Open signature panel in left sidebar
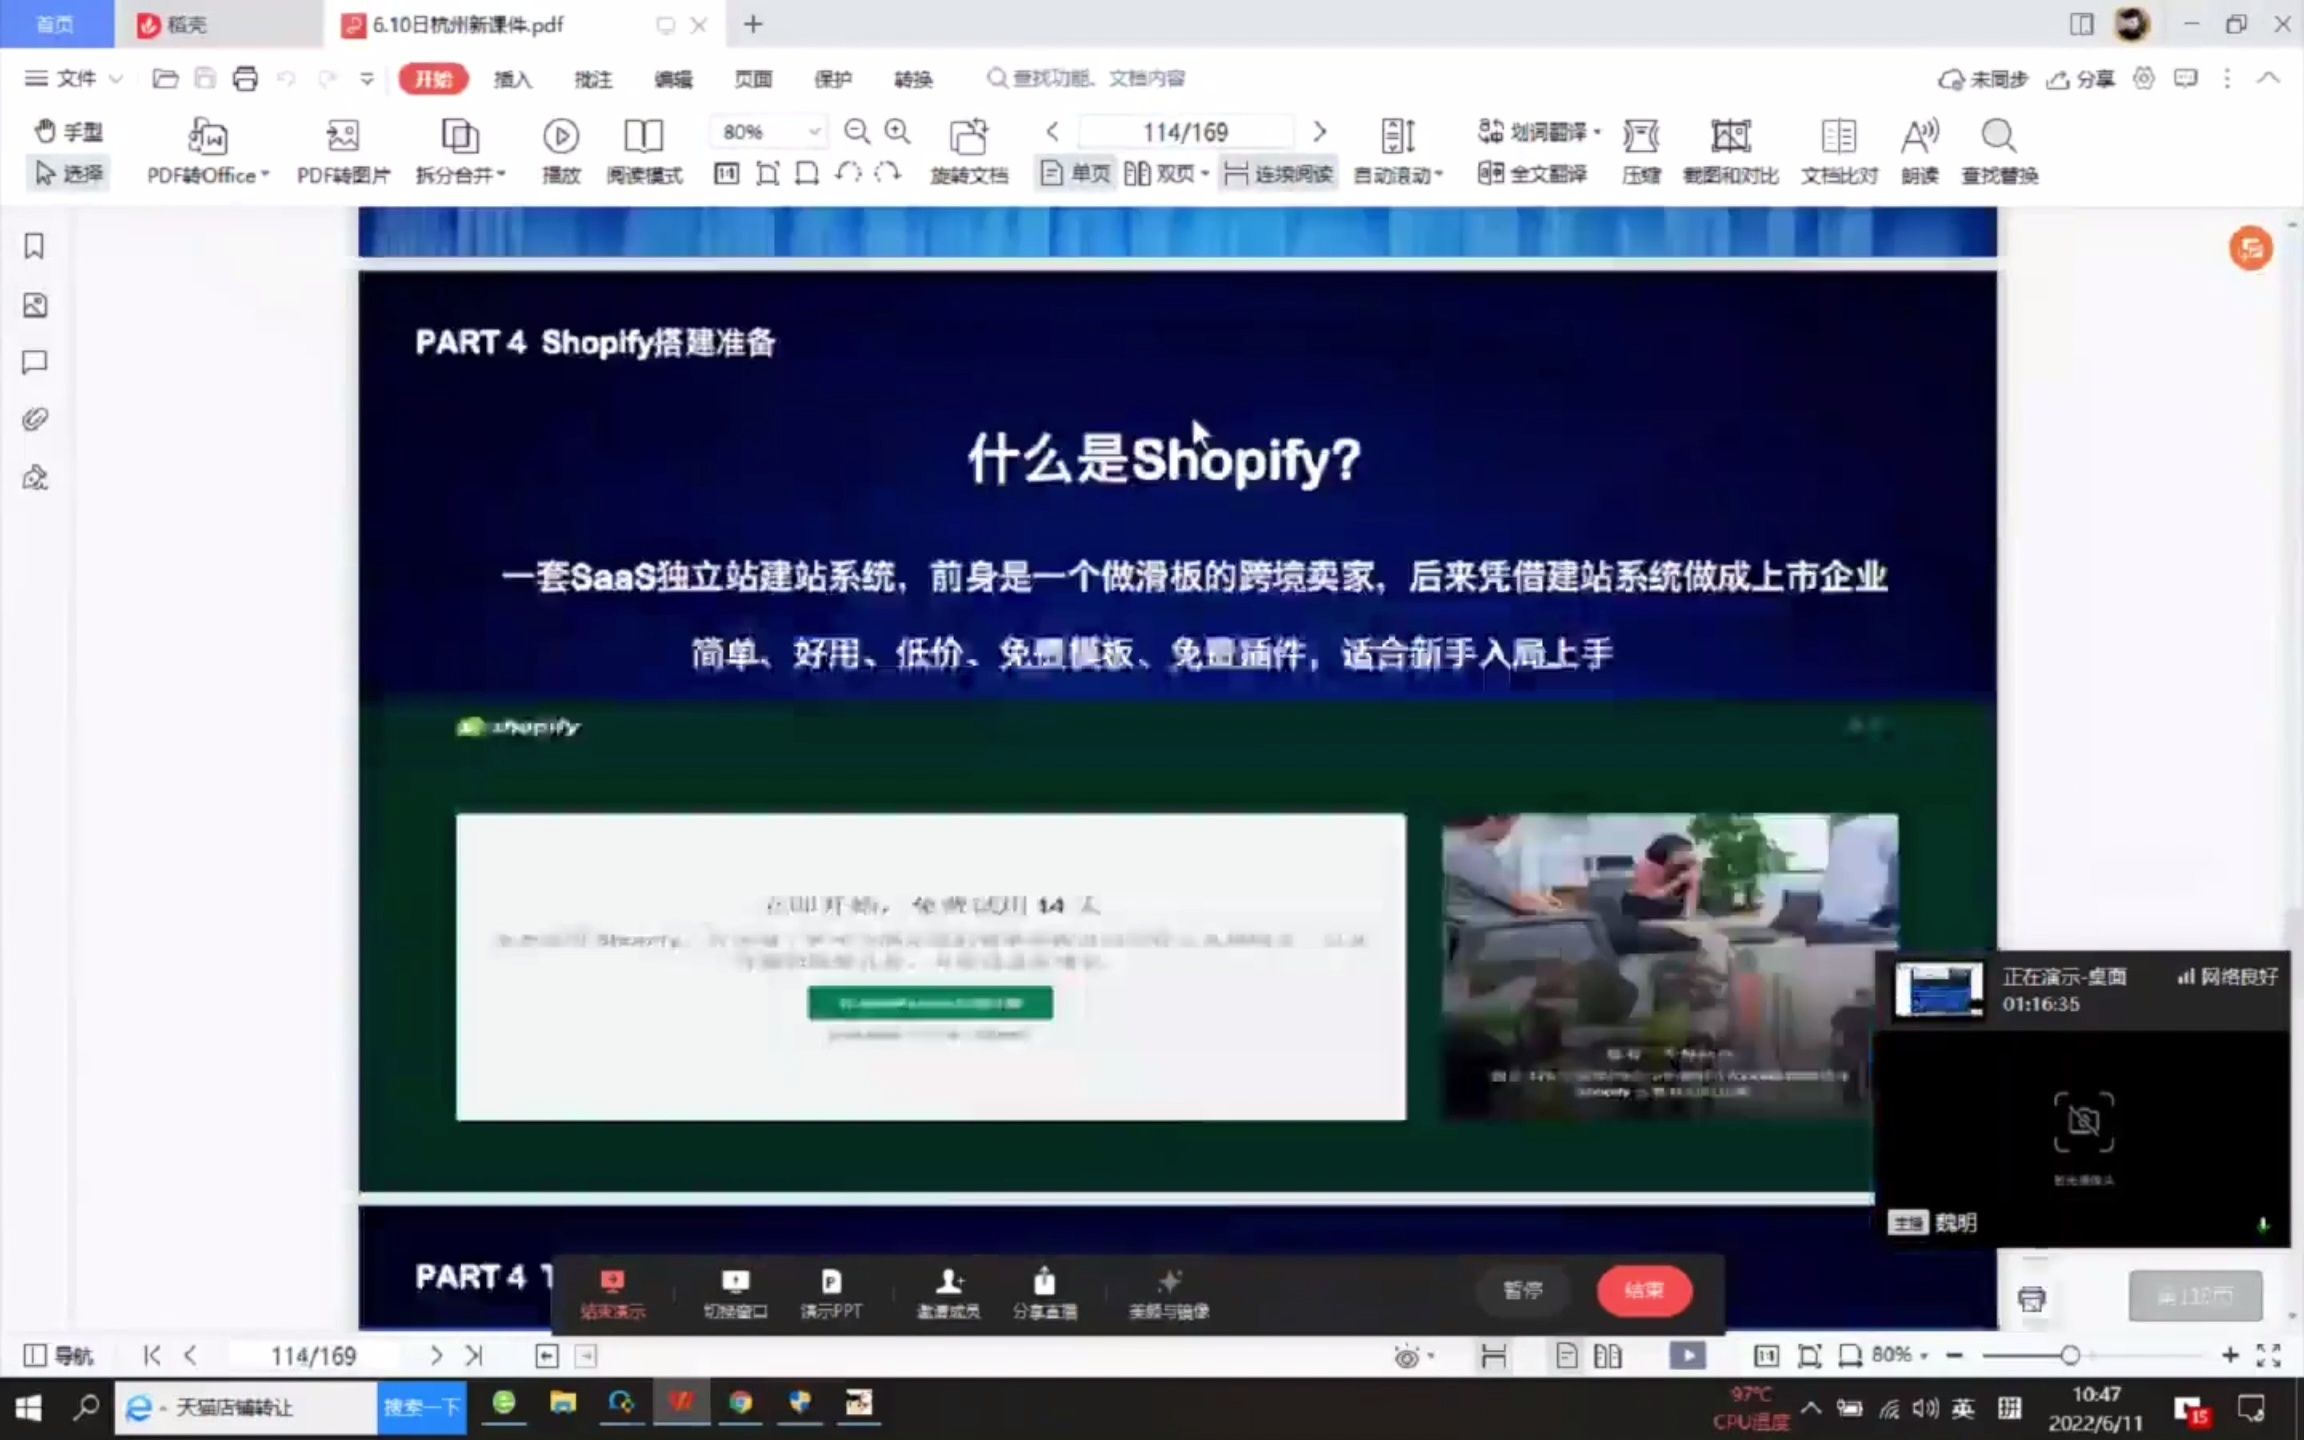The width and height of the screenshot is (2304, 1440). click(x=35, y=477)
